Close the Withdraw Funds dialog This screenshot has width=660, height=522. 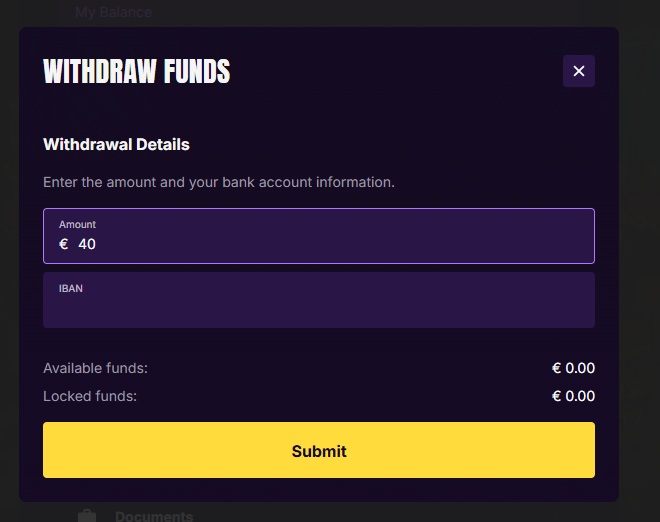pyautogui.click(x=579, y=71)
